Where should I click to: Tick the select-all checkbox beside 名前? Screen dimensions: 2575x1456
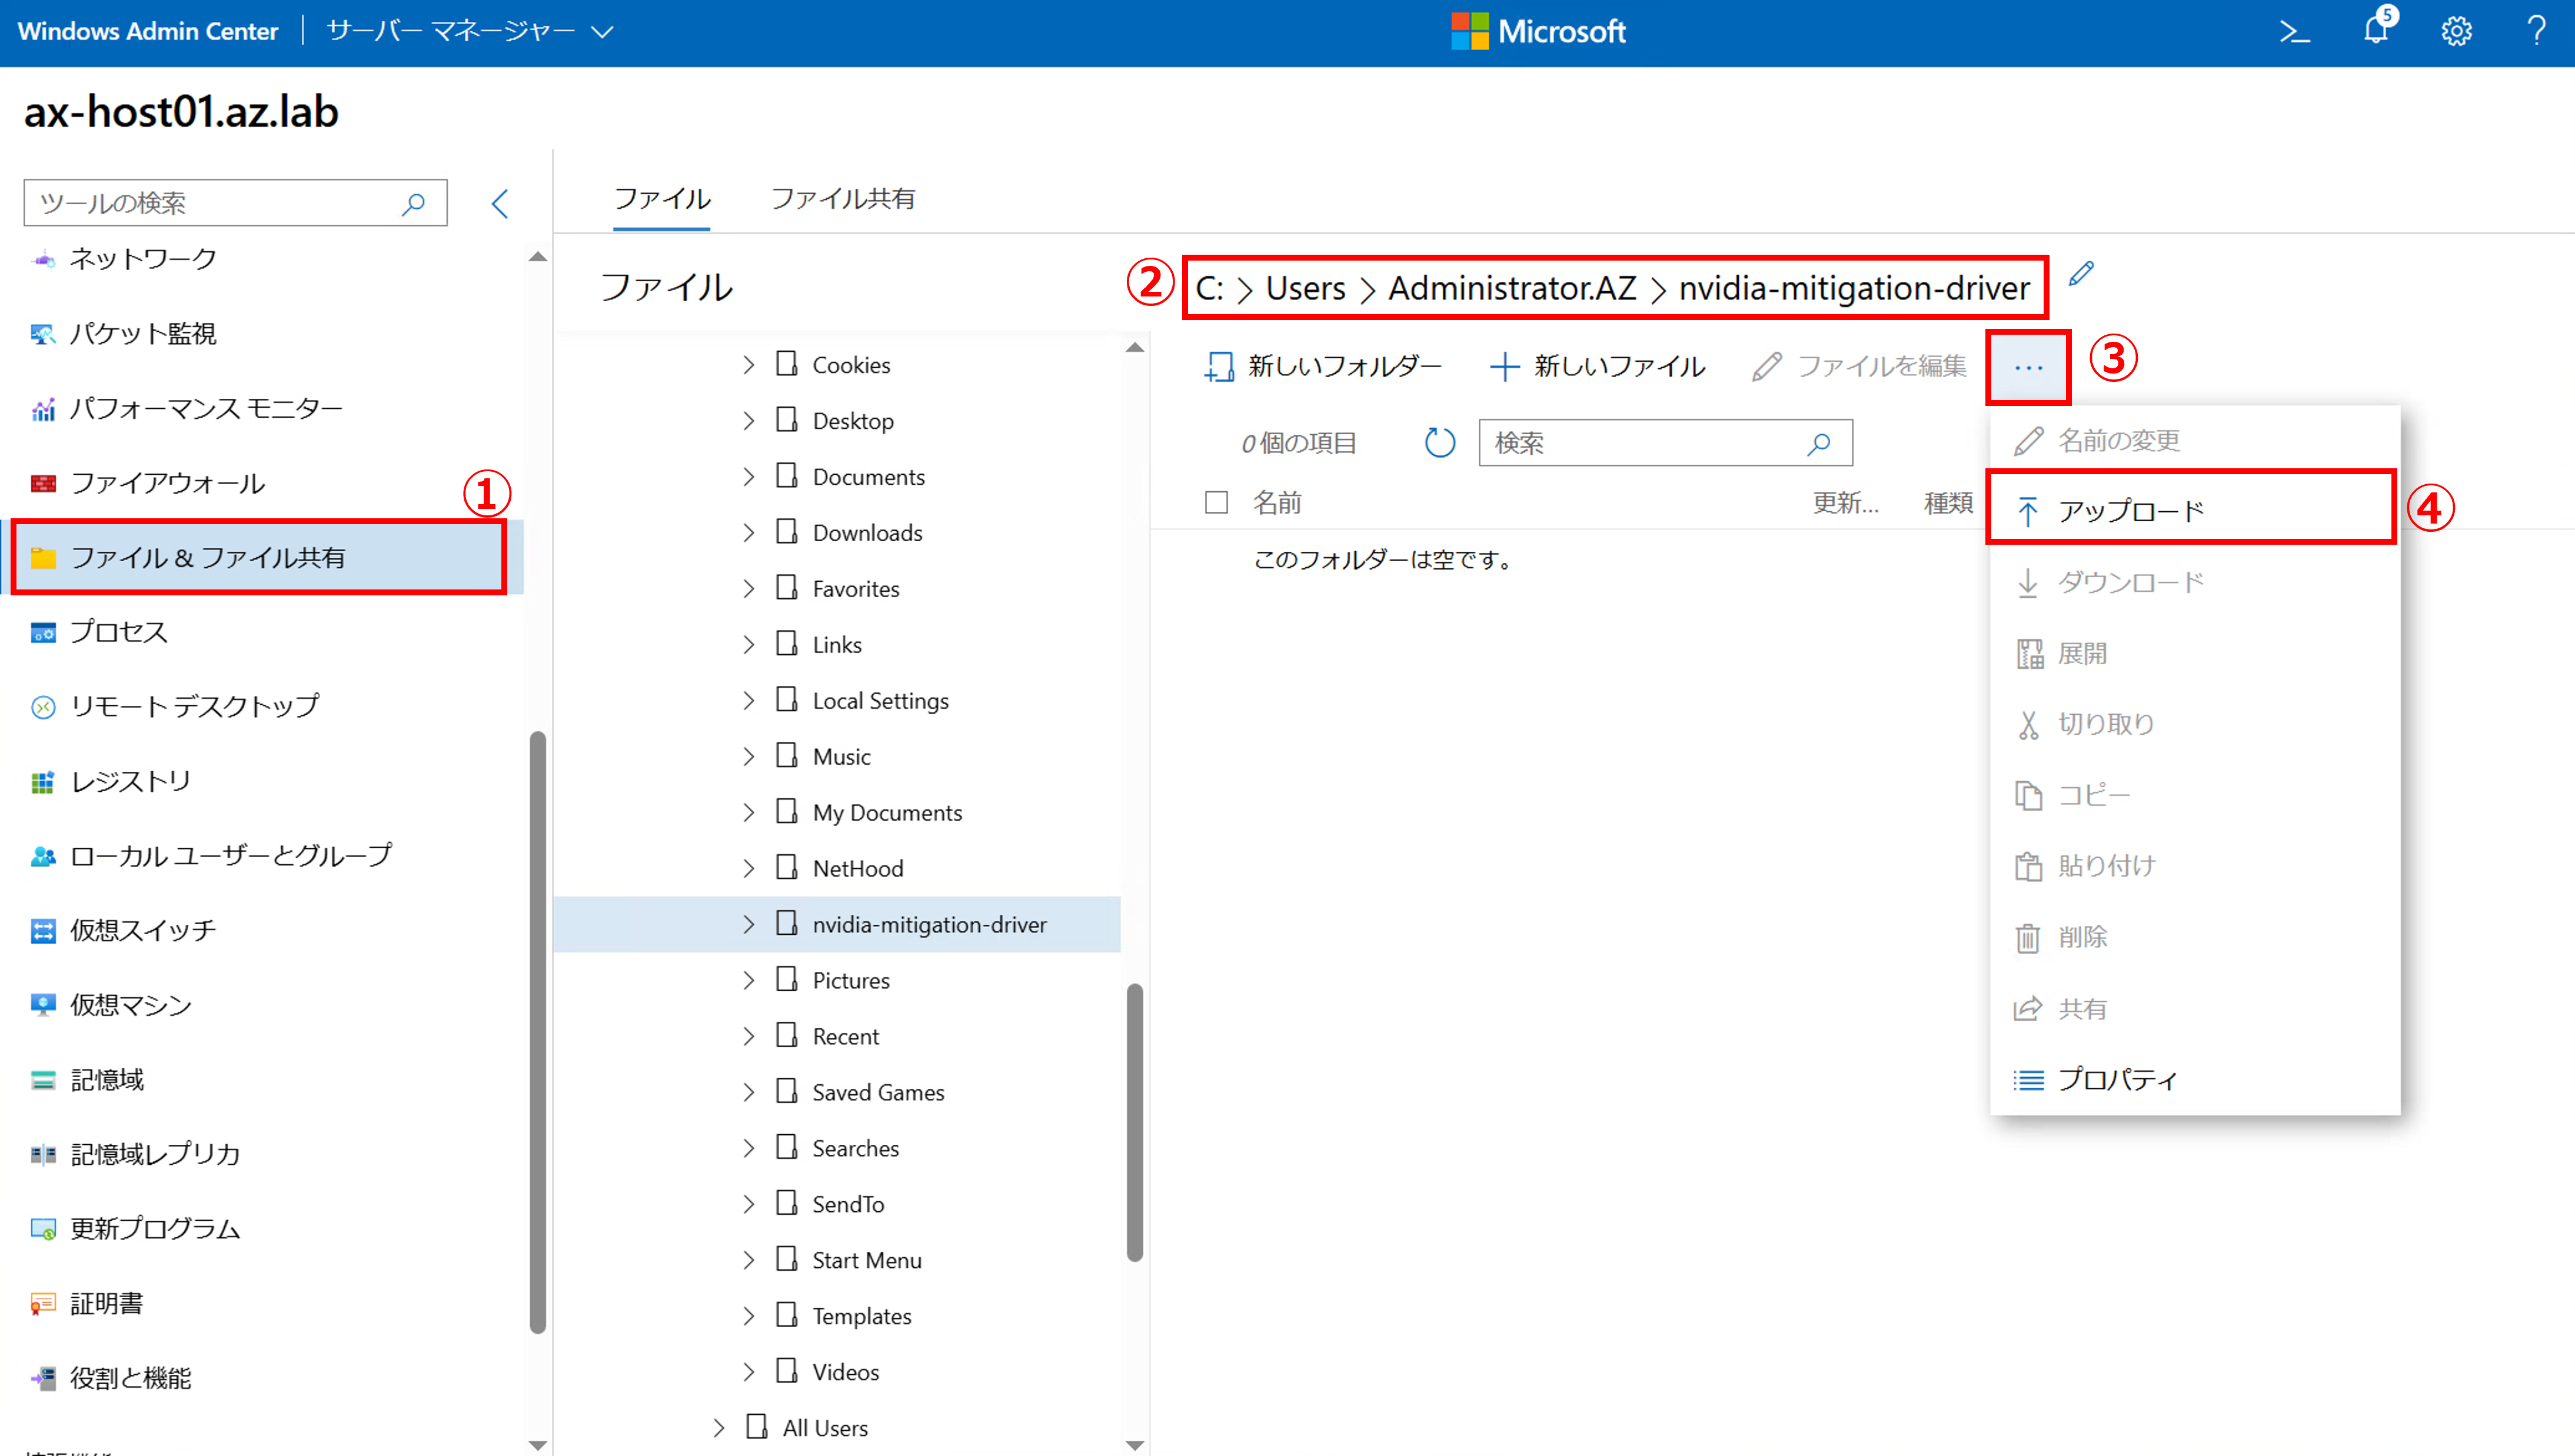point(1216,502)
